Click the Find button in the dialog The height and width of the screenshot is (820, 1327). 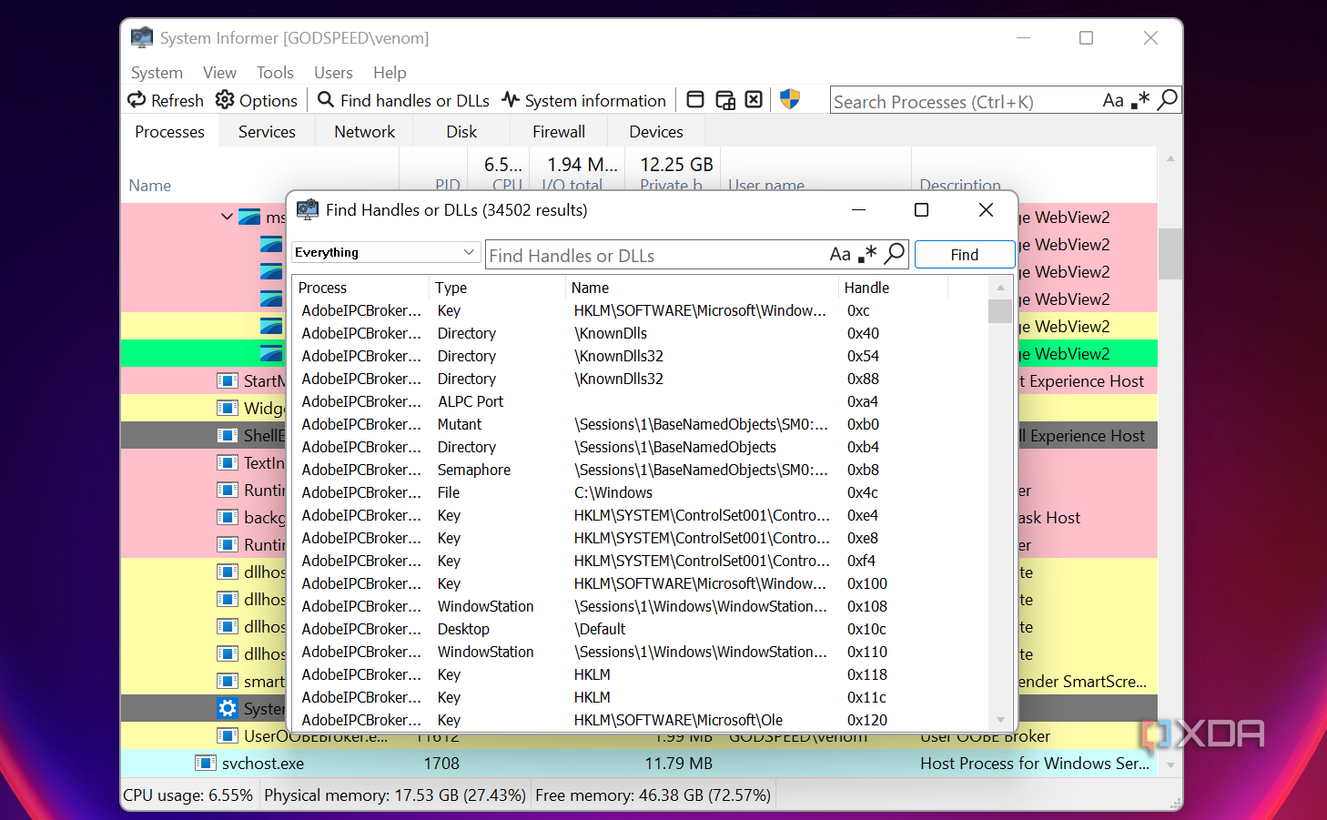(965, 254)
